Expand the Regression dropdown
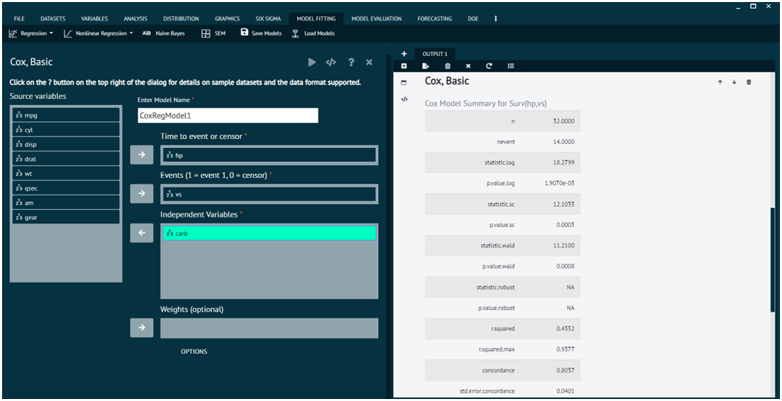Viewport: 782px width, 401px height. click(31, 33)
